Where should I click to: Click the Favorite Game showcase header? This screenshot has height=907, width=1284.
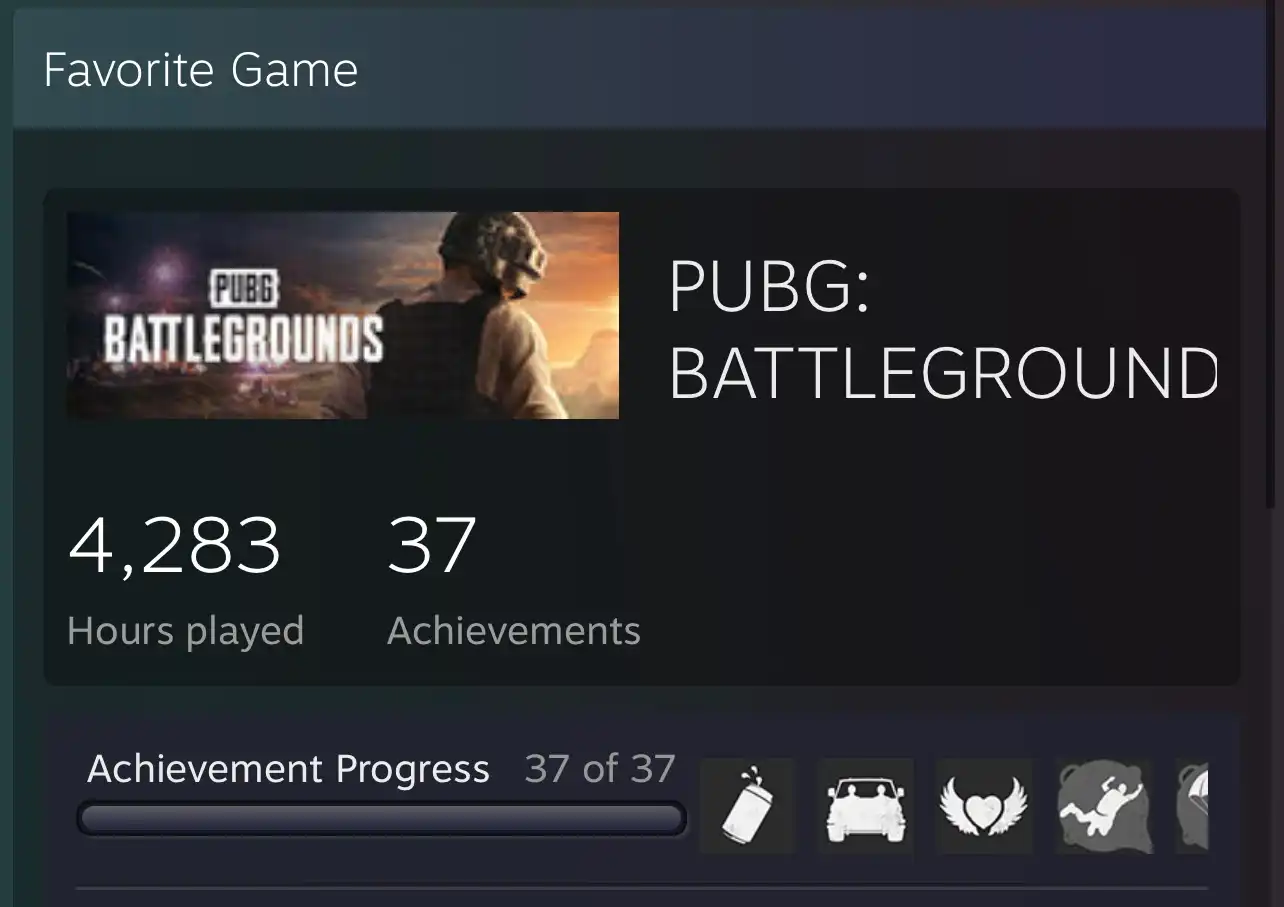click(x=640, y=70)
